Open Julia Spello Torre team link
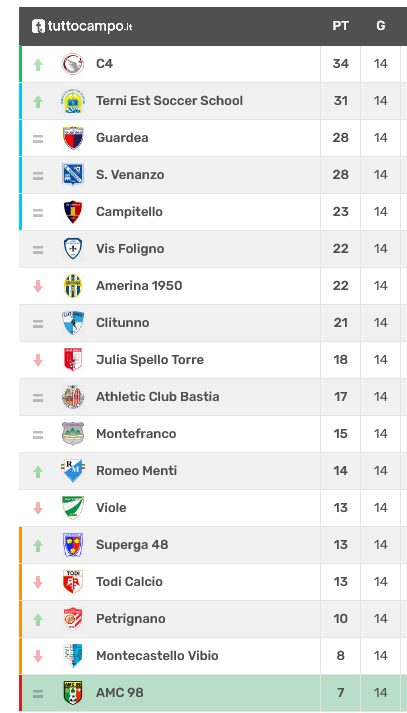 [150, 360]
